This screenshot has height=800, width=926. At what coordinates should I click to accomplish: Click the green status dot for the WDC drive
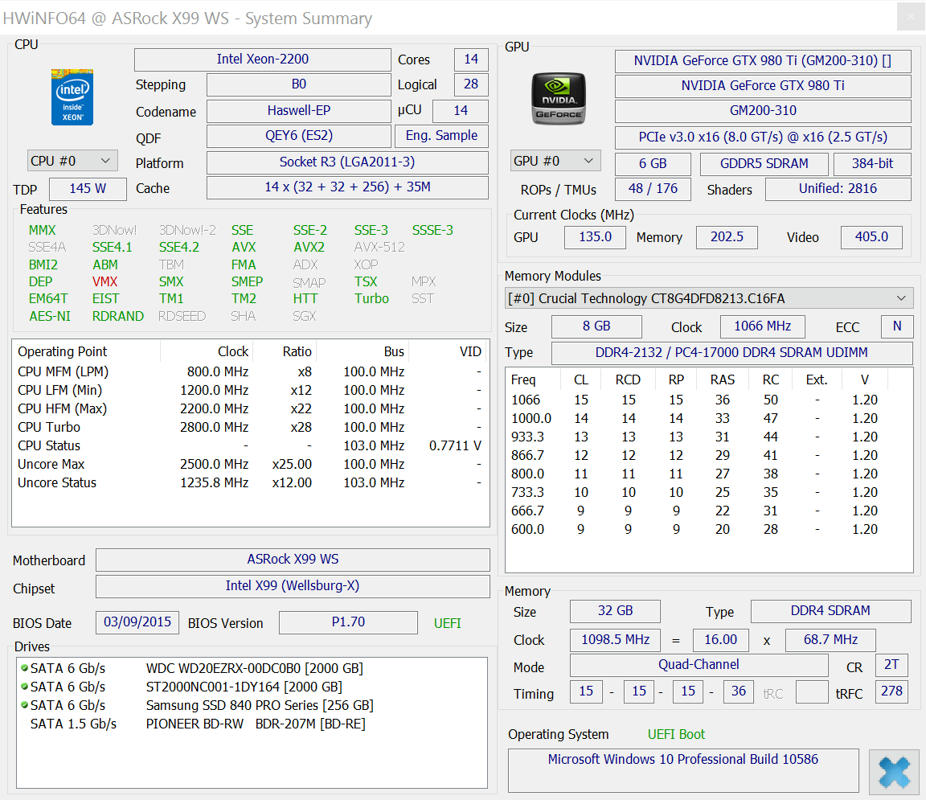point(24,668)
